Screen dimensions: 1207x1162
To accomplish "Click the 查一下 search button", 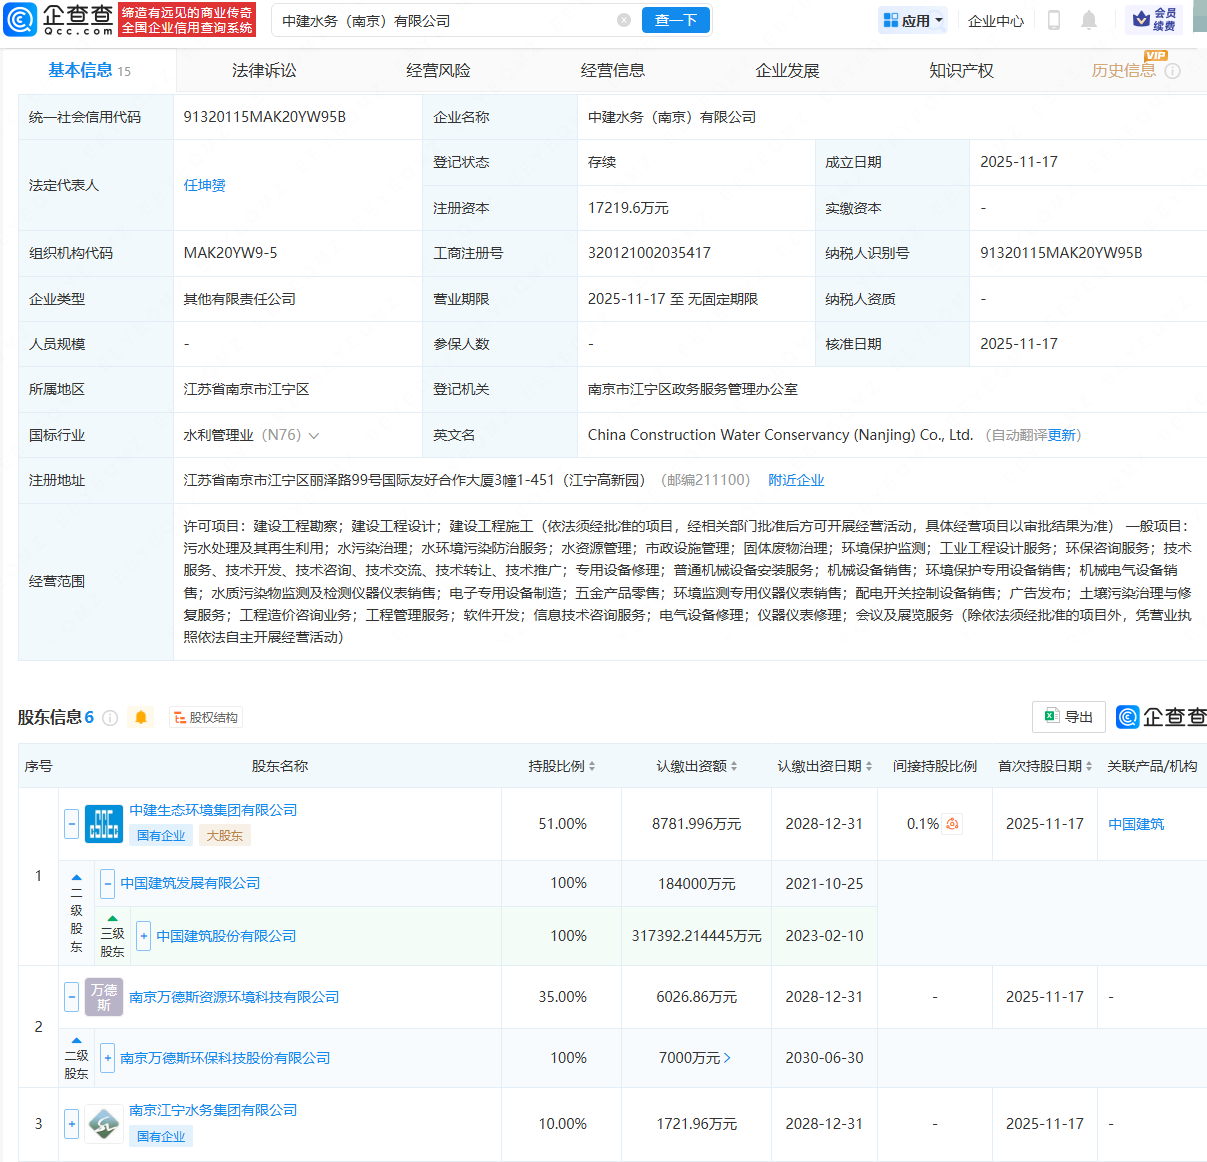I will (675, 20).
